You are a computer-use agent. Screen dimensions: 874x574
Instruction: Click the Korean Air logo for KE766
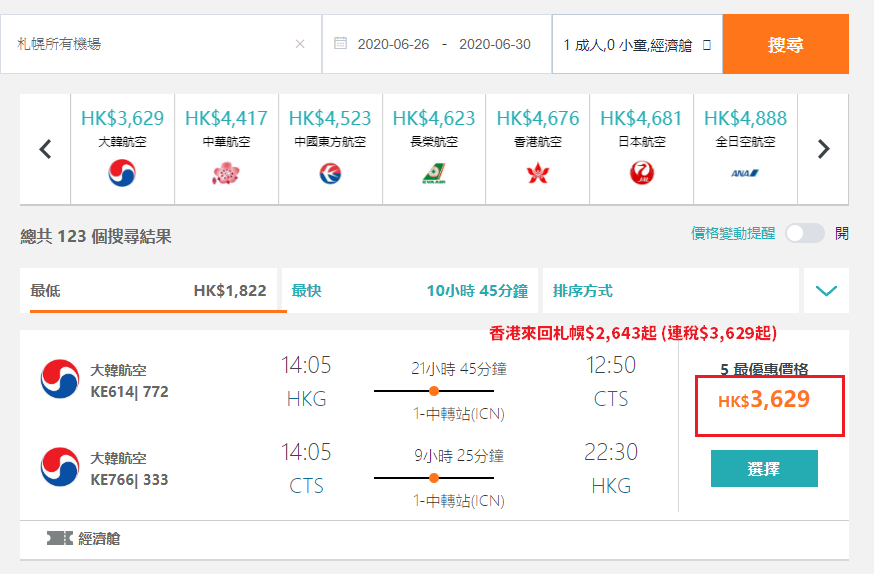[x=60, y=466]
